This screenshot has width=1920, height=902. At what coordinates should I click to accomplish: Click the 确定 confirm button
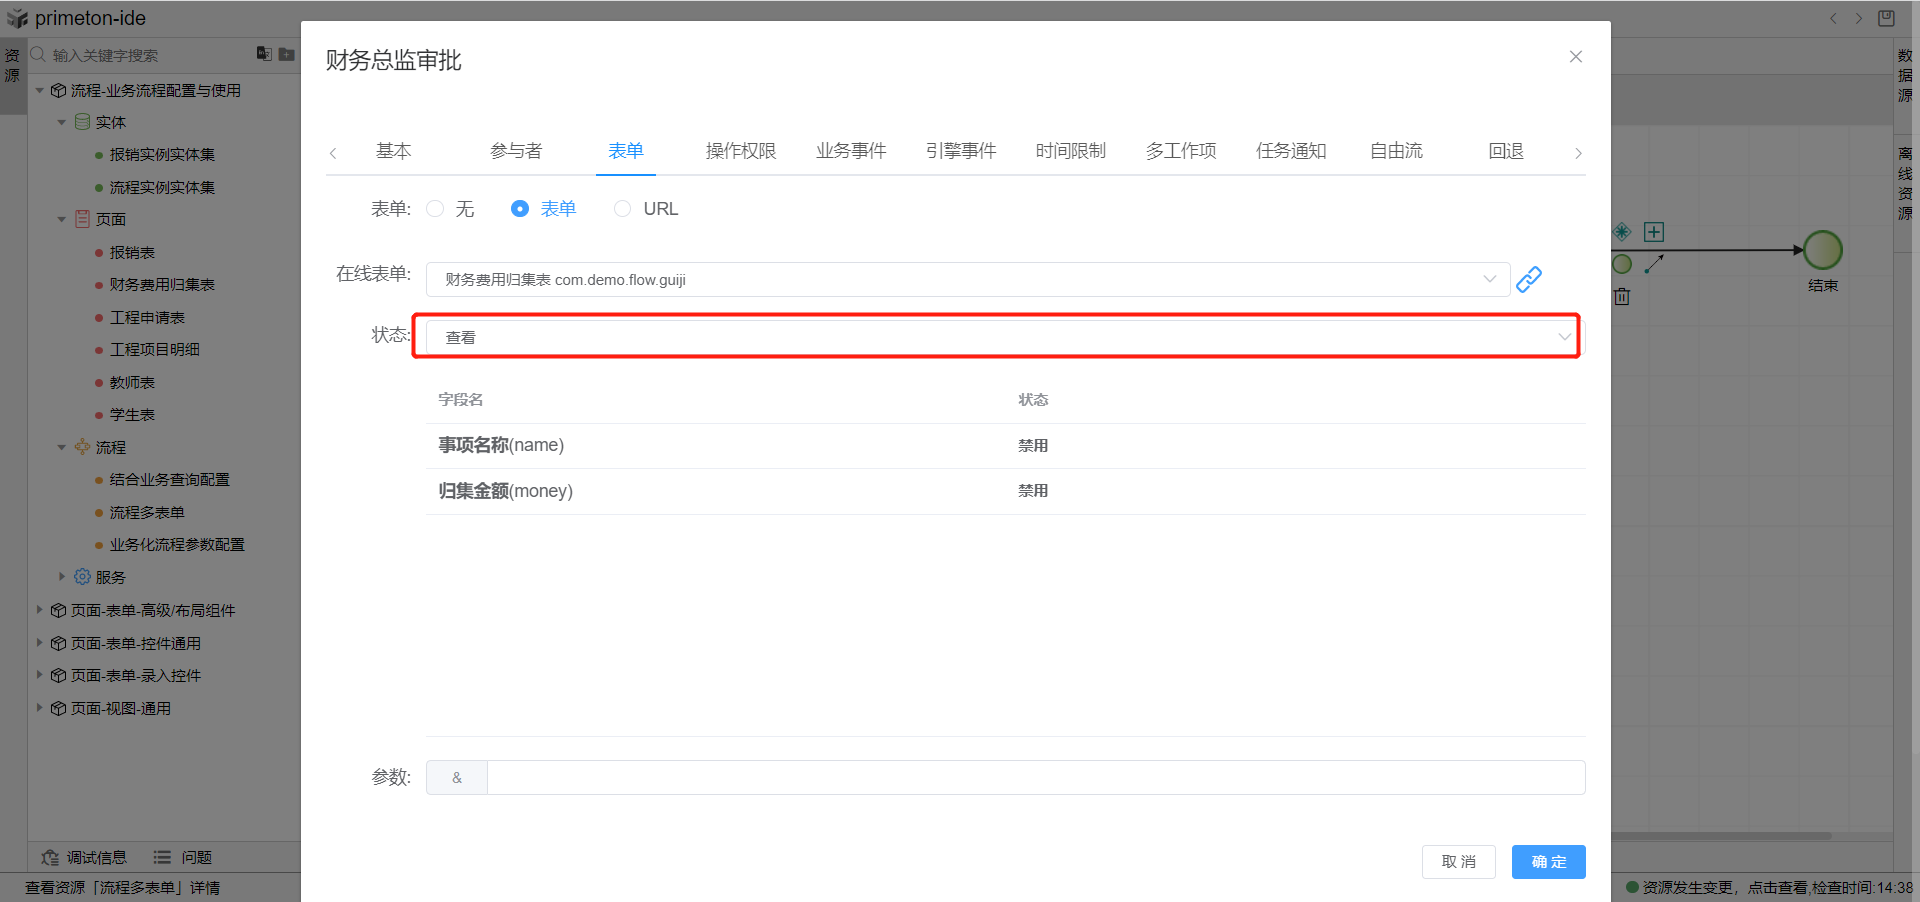[1548, 862]
